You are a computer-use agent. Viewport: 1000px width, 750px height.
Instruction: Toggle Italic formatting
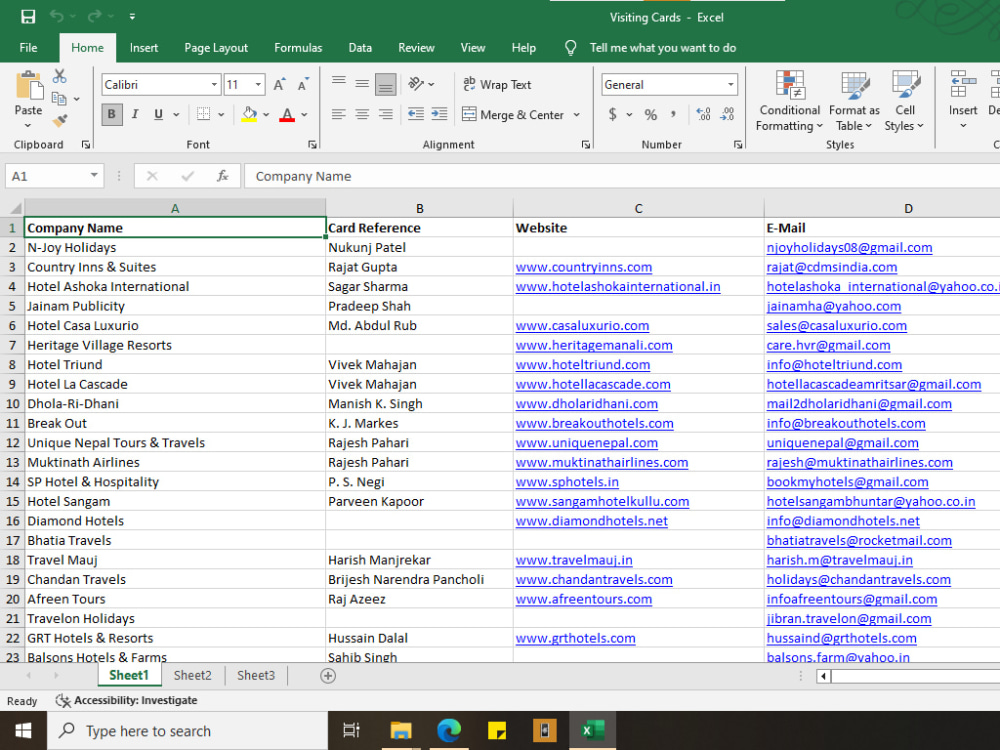(x=135, y=114)
